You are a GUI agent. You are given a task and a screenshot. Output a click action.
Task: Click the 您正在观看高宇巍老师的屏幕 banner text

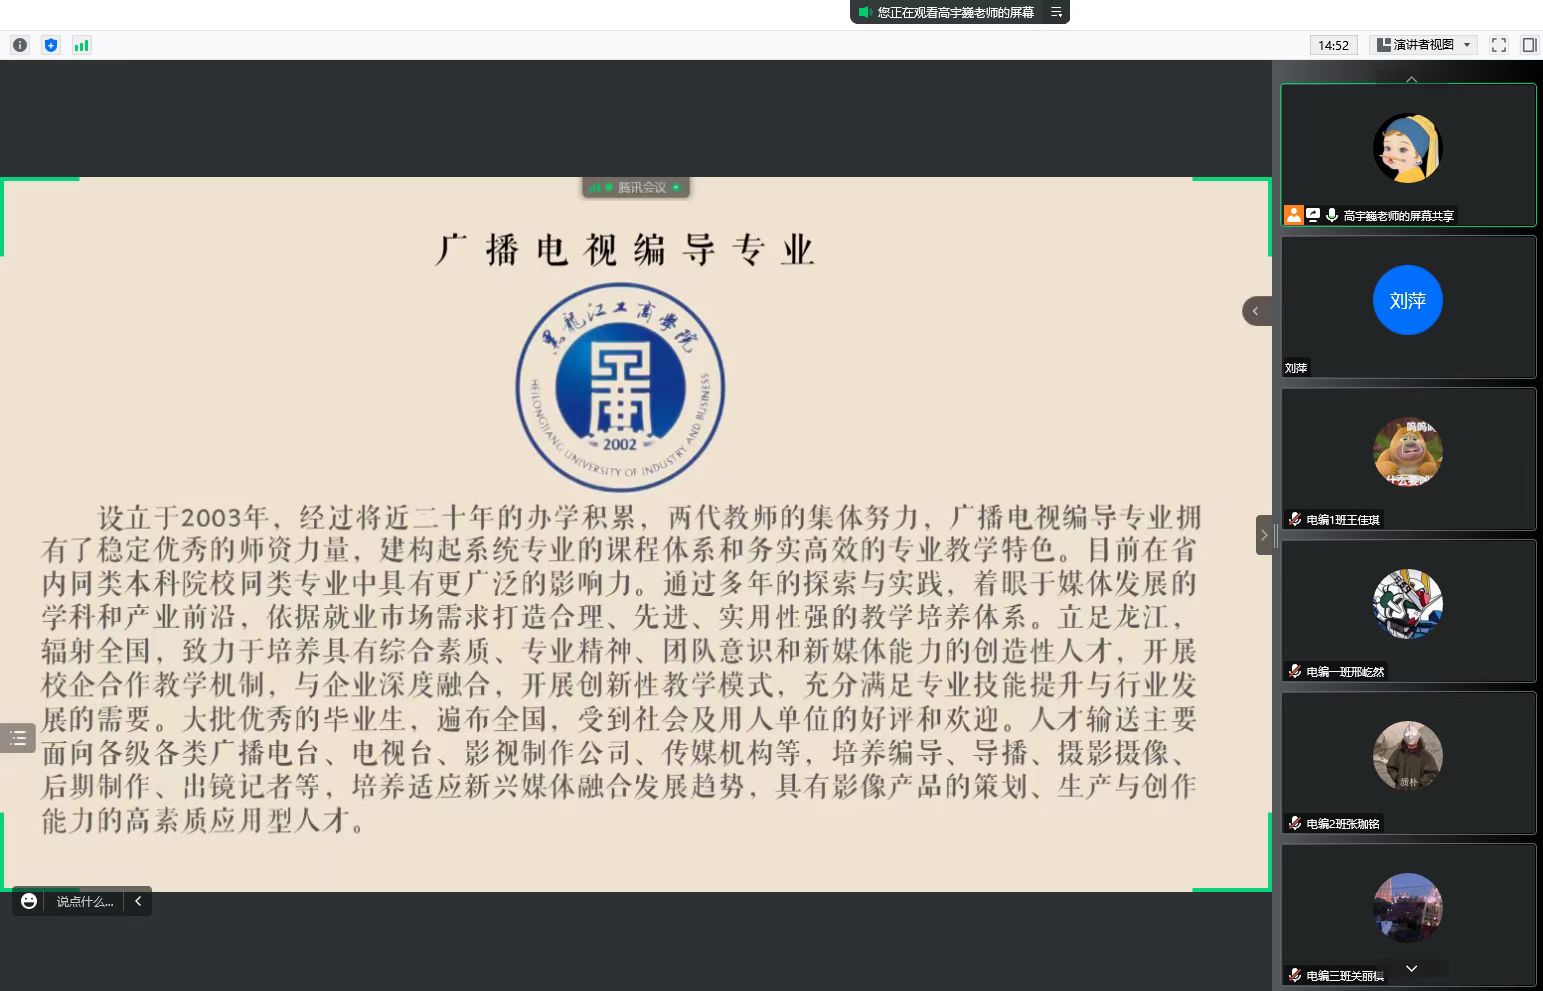tap(955, 12)
